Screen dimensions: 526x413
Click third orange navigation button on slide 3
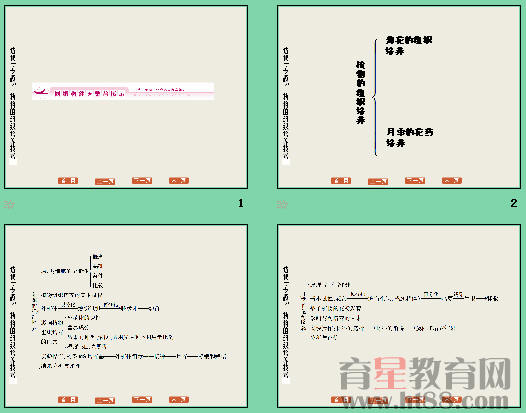point(142,400)
